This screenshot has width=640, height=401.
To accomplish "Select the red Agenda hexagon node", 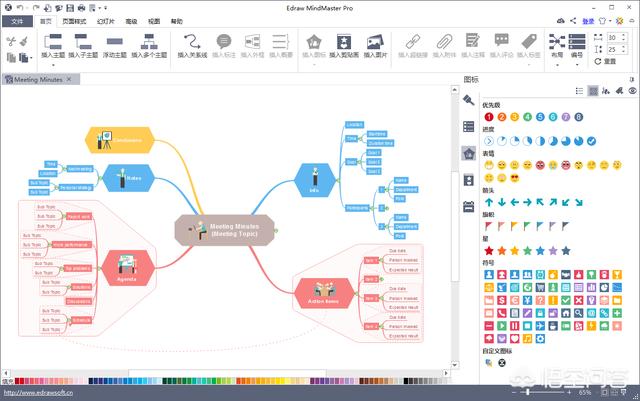I will pos(128,268).
